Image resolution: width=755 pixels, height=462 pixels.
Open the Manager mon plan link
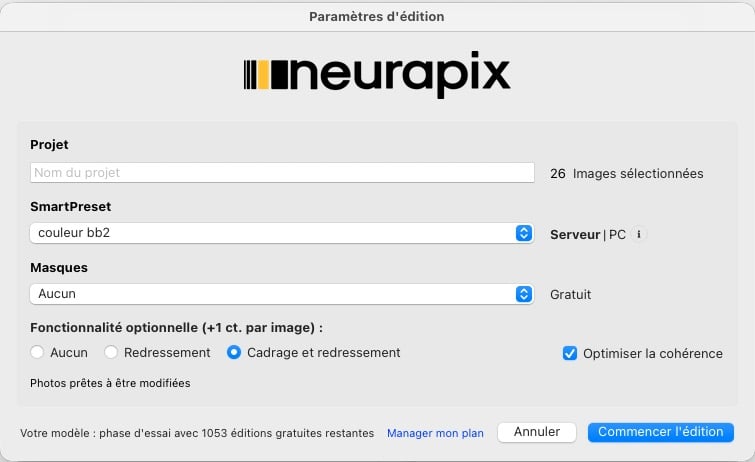pos(435,433)
